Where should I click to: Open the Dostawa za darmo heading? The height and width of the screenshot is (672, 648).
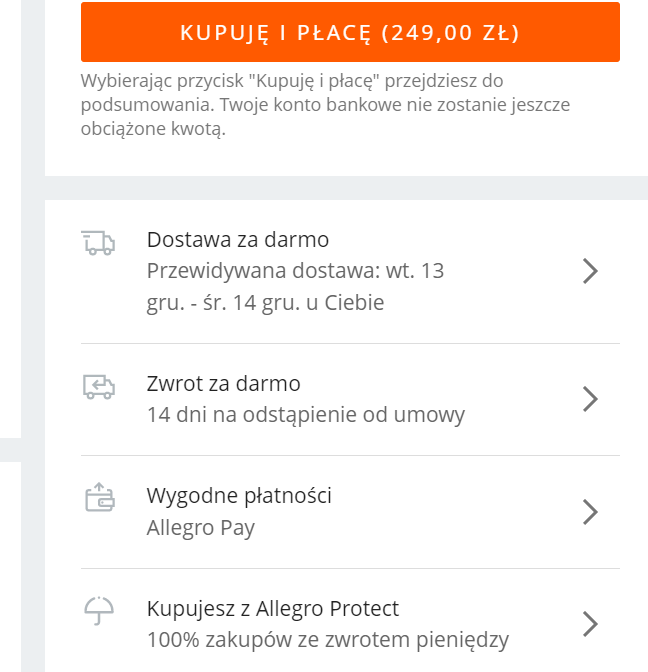pyautogui.click(x=238, y=240)
